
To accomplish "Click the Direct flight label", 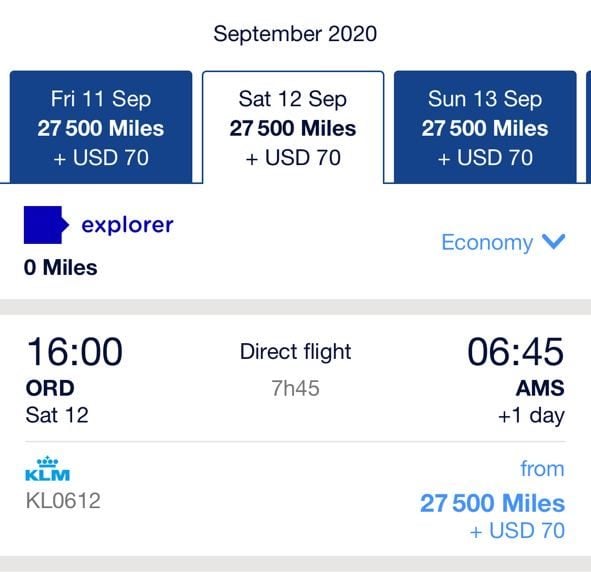I will tap(296, 352).
